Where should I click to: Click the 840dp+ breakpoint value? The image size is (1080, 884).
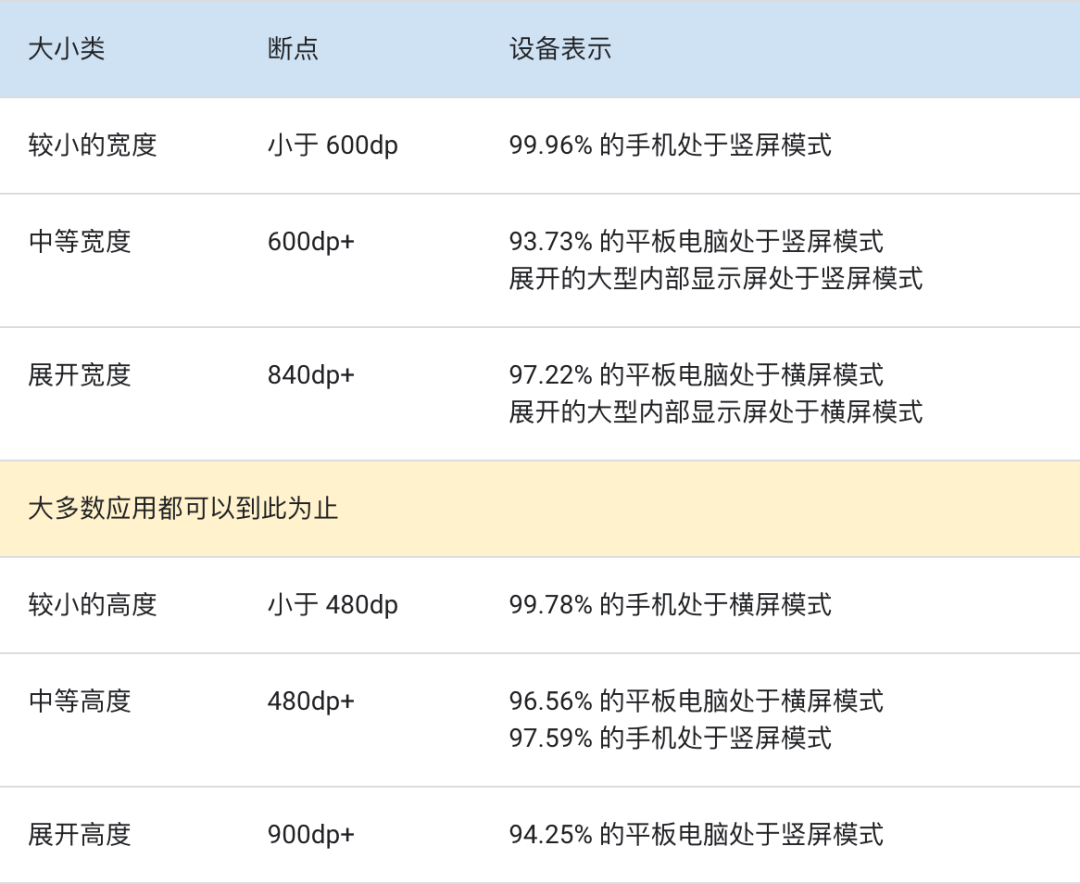[311, 375]
